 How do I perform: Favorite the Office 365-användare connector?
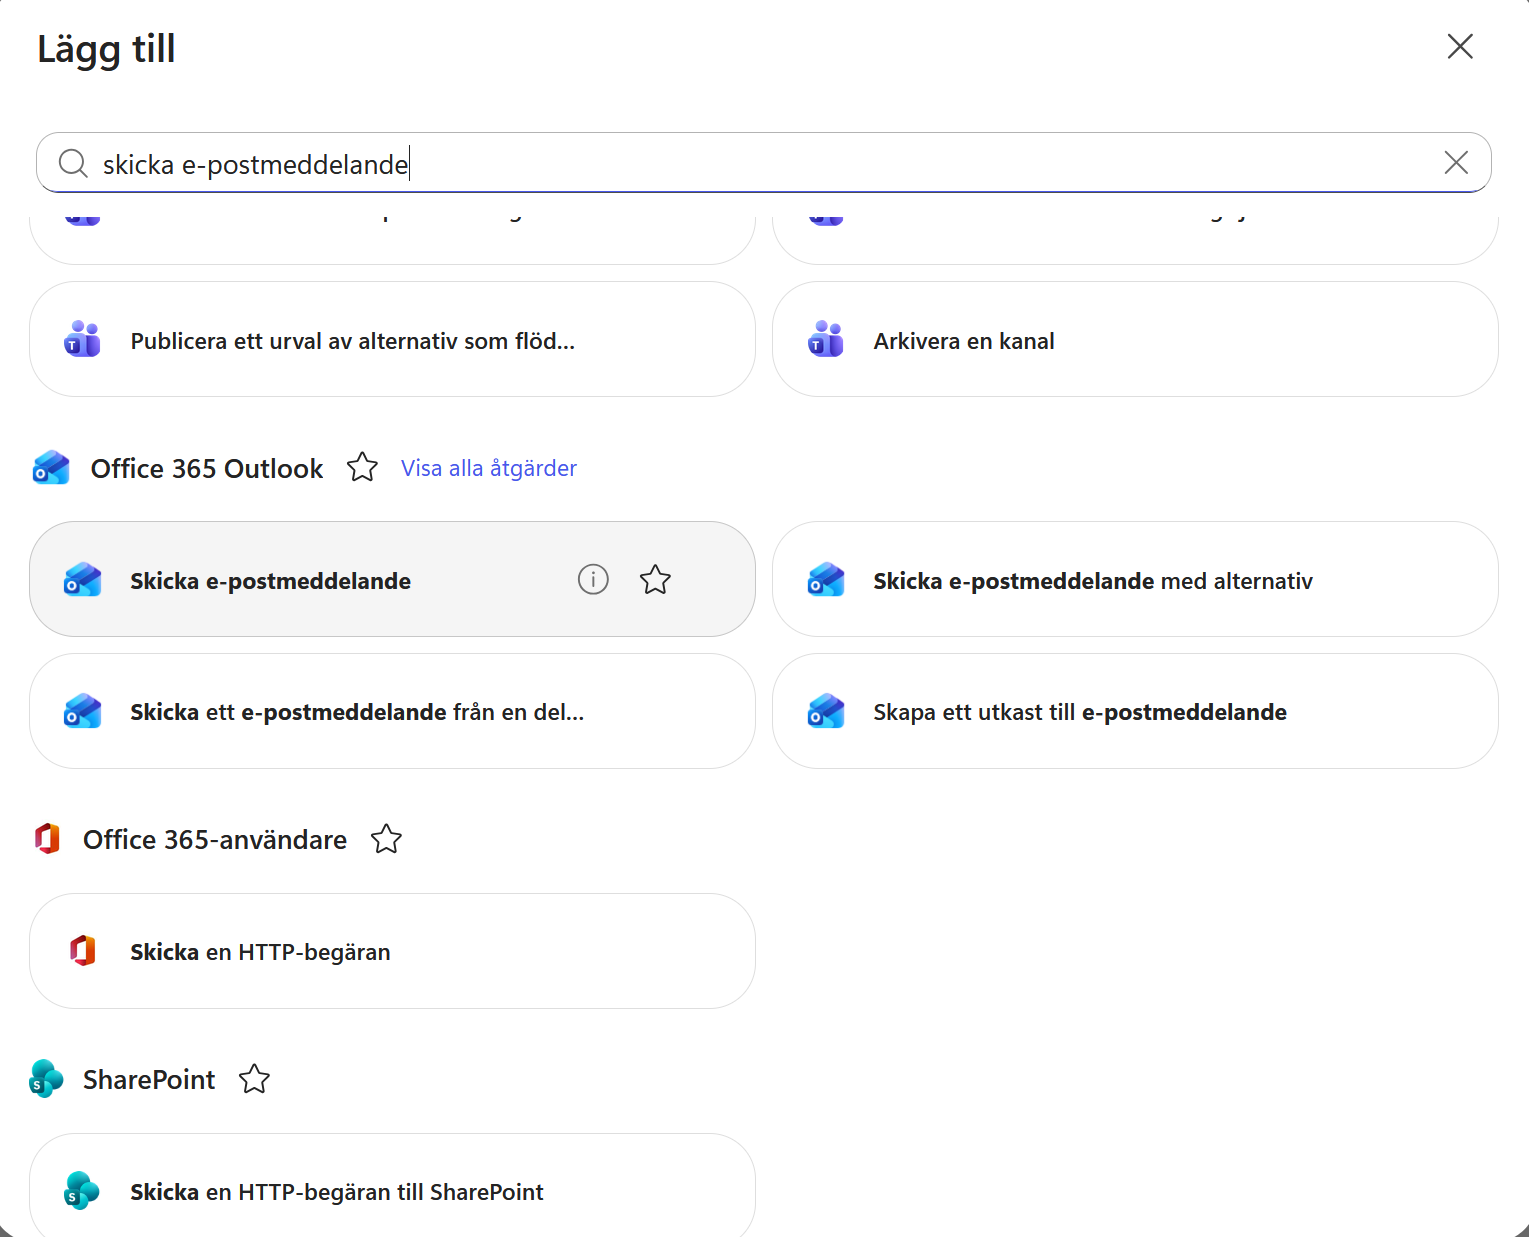tap(386, 839)
